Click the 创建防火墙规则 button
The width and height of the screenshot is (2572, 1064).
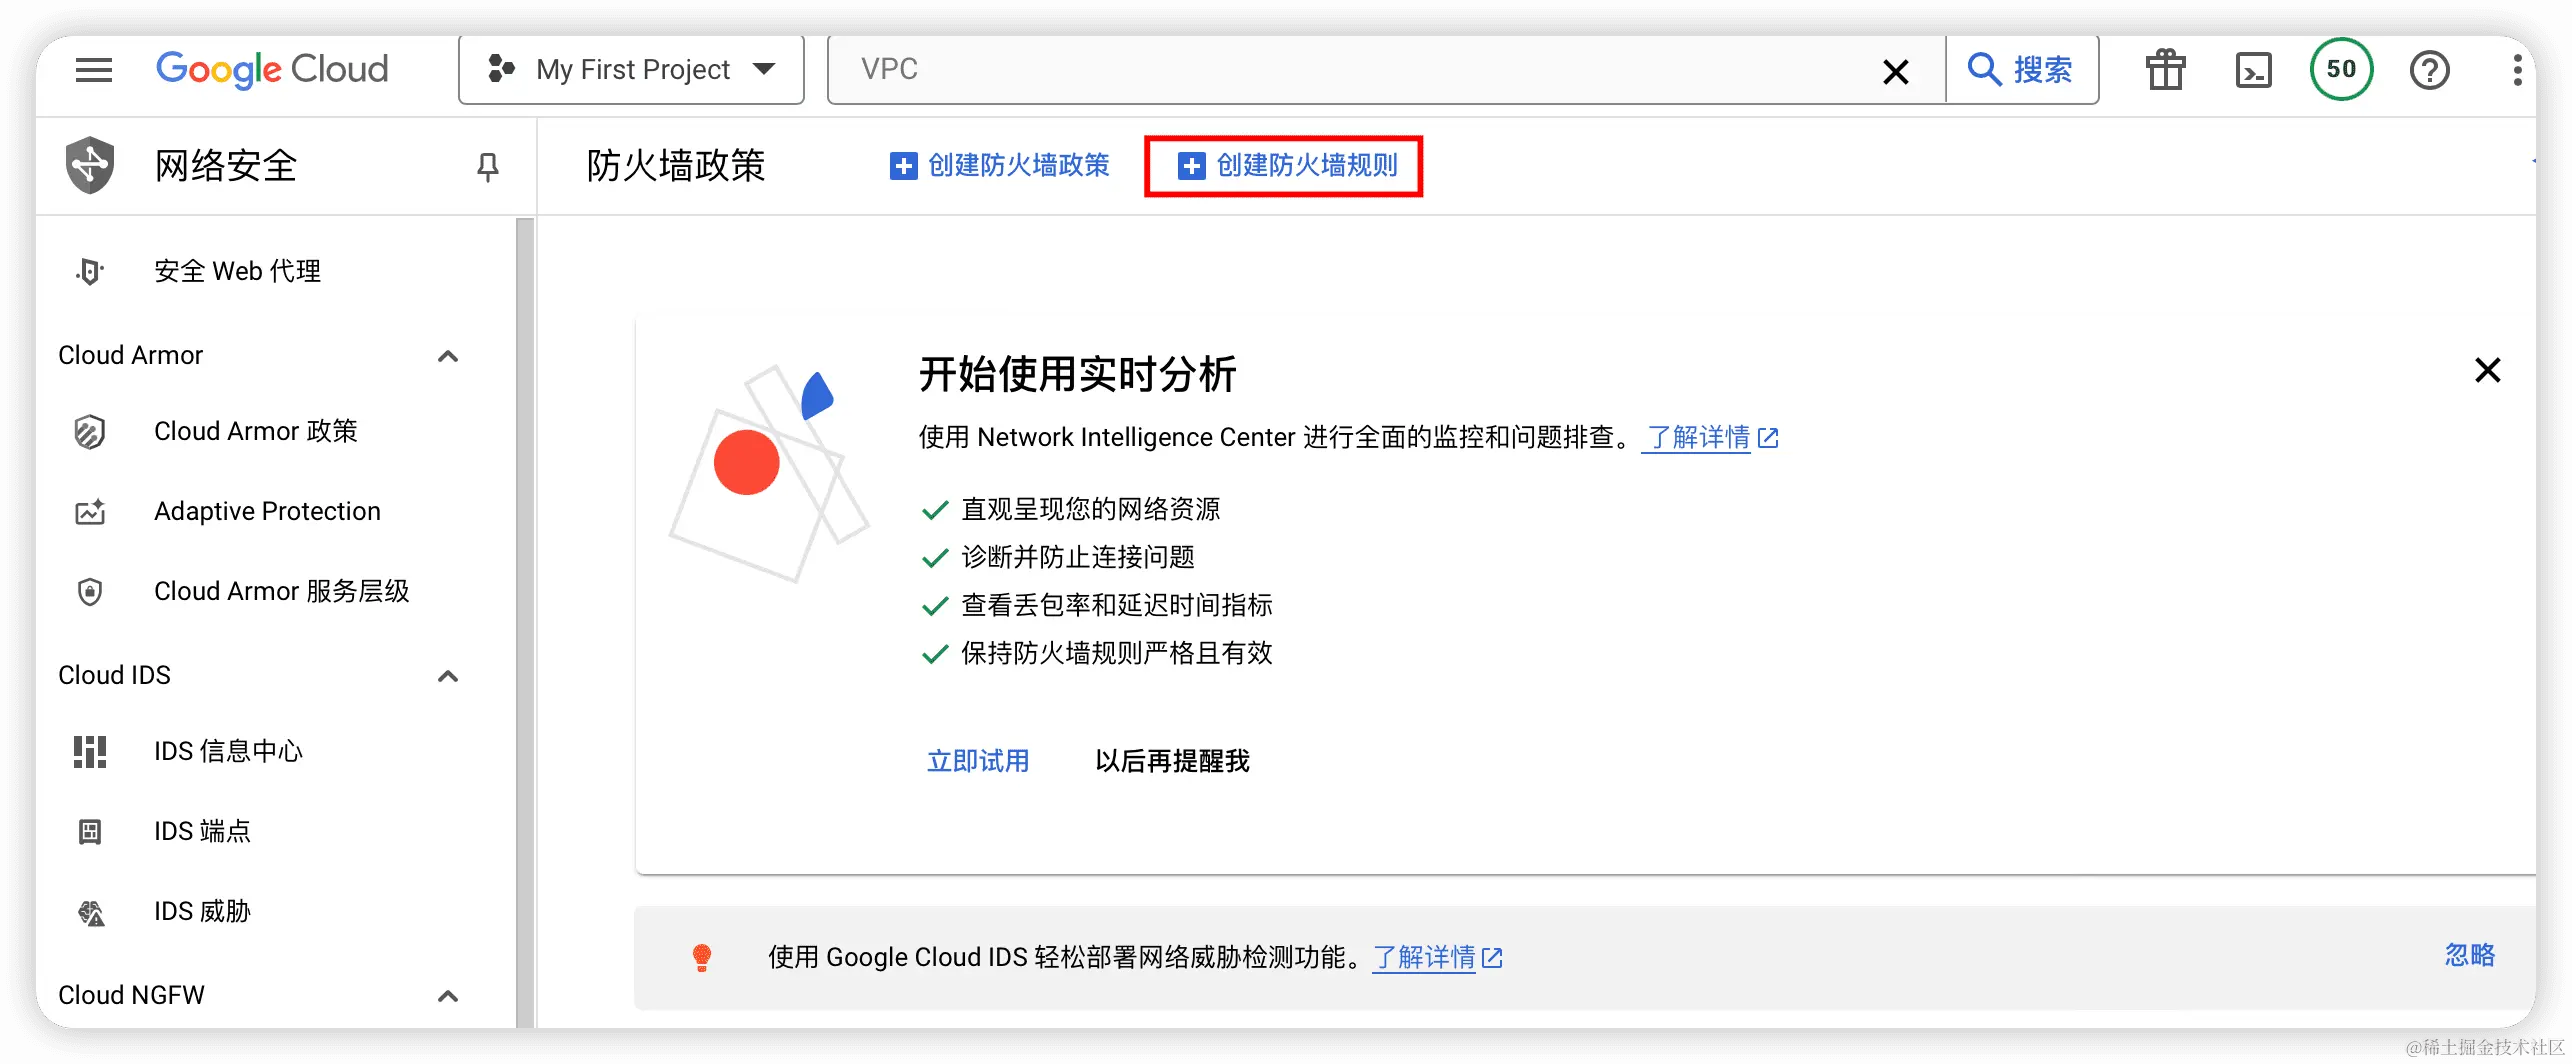1284,166
